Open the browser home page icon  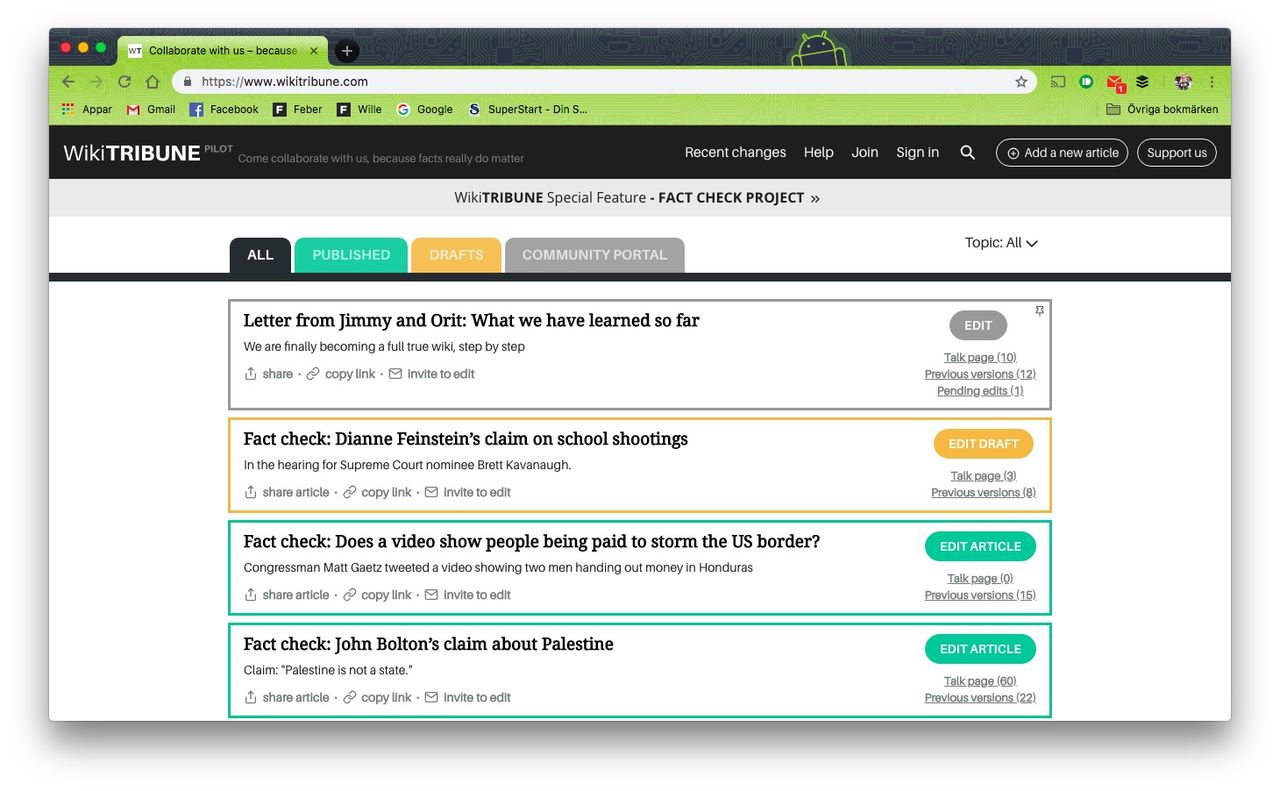tap(152, 82)
